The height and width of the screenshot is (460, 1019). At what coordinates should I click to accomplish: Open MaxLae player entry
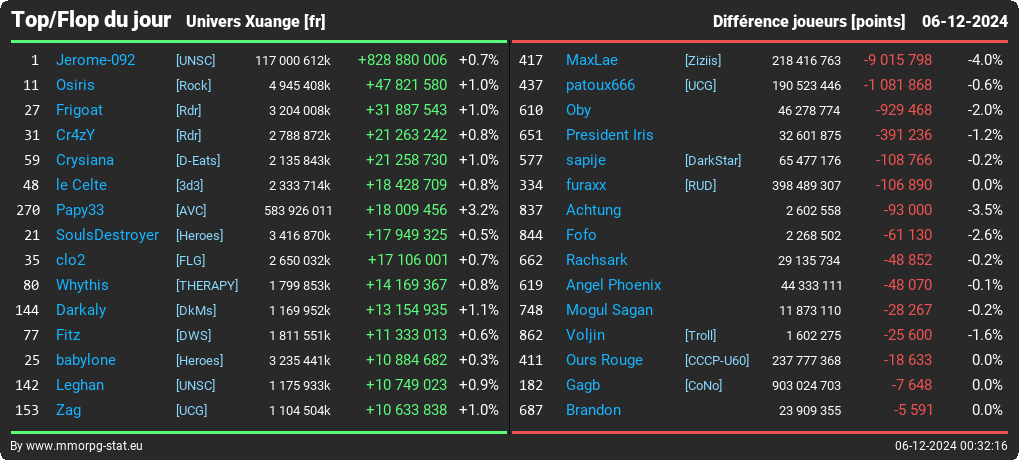pyautogui.click(x=592, y=60)
